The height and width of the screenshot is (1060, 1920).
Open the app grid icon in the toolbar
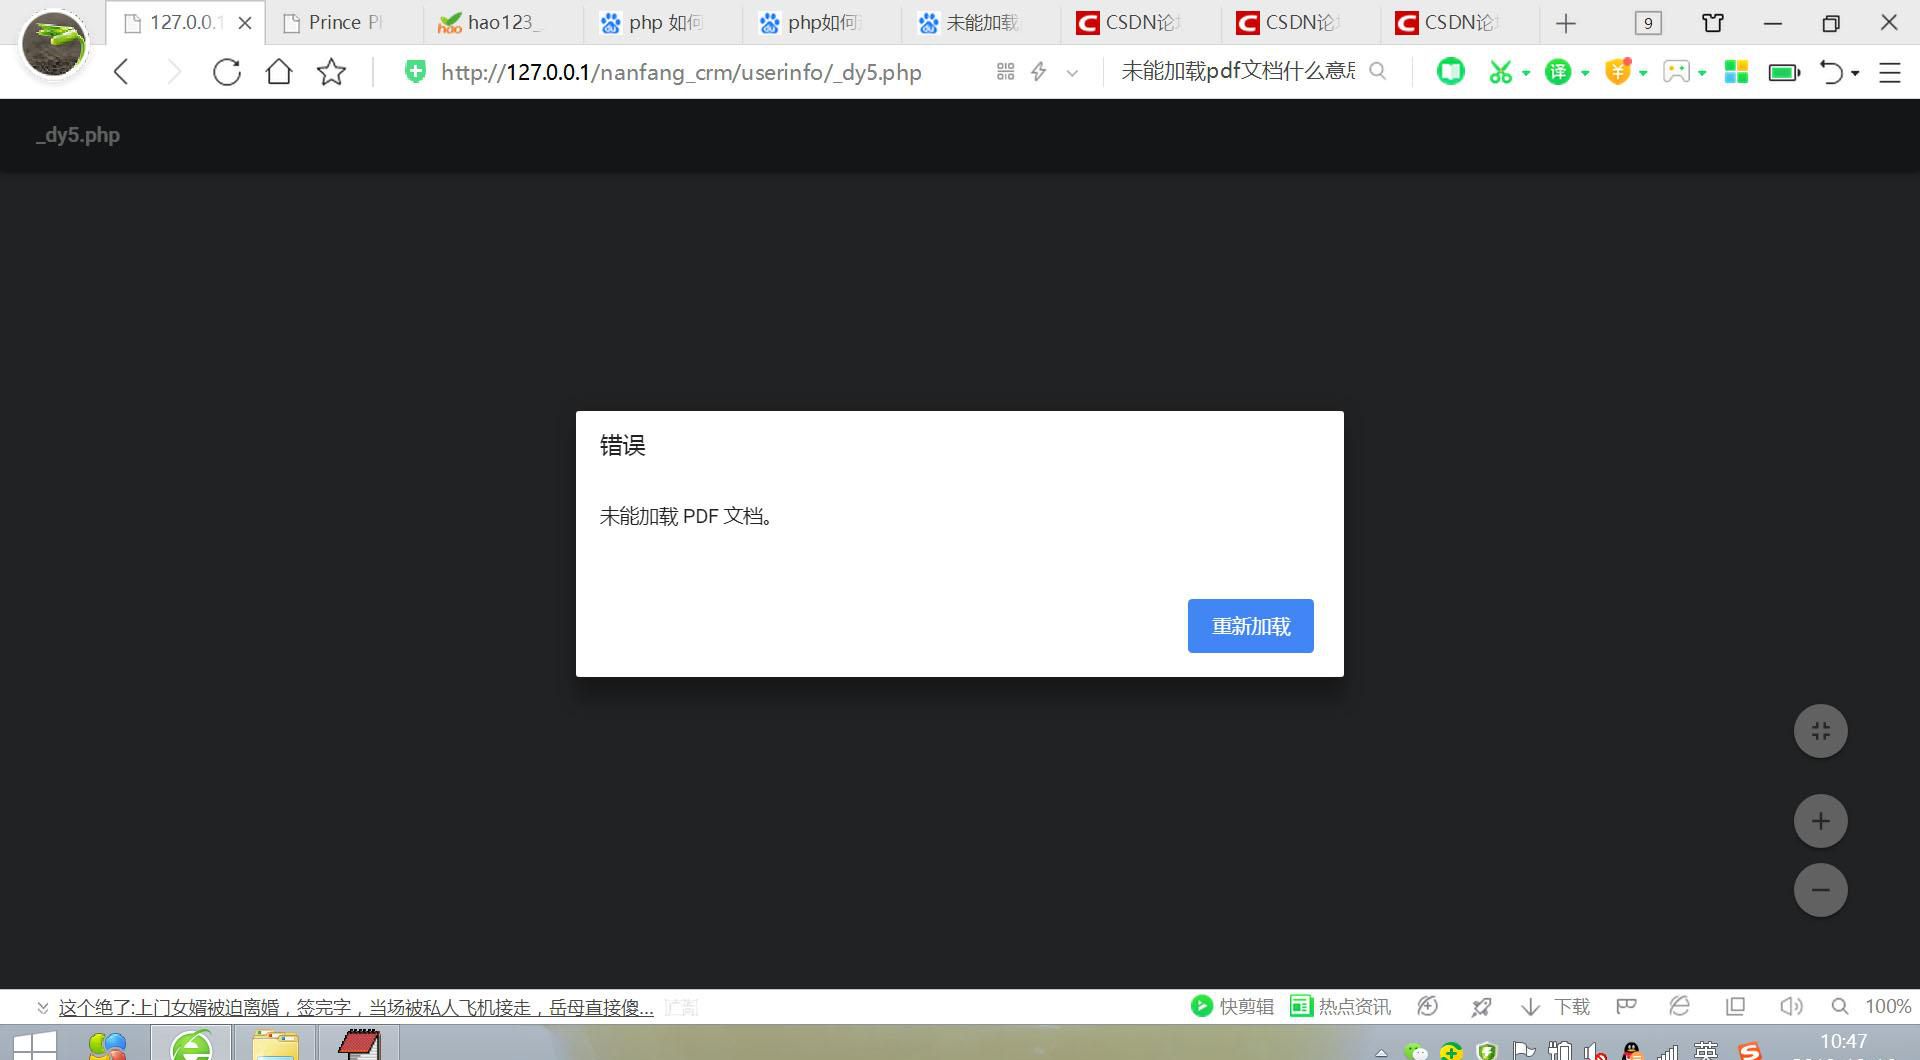tap(1736, 71)
